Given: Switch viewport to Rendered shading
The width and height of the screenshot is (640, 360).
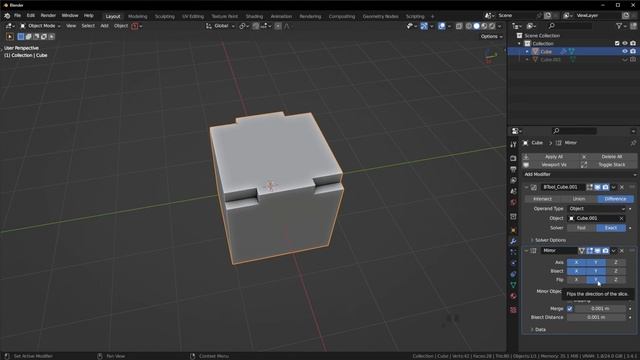Looking at the screenshot, I should [492, 26].
